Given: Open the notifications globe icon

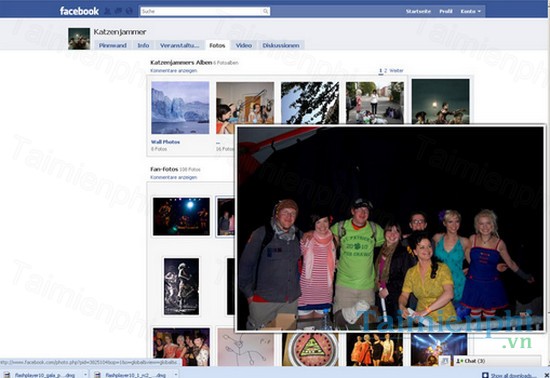Looking at the screenshot, I should 129,11.
